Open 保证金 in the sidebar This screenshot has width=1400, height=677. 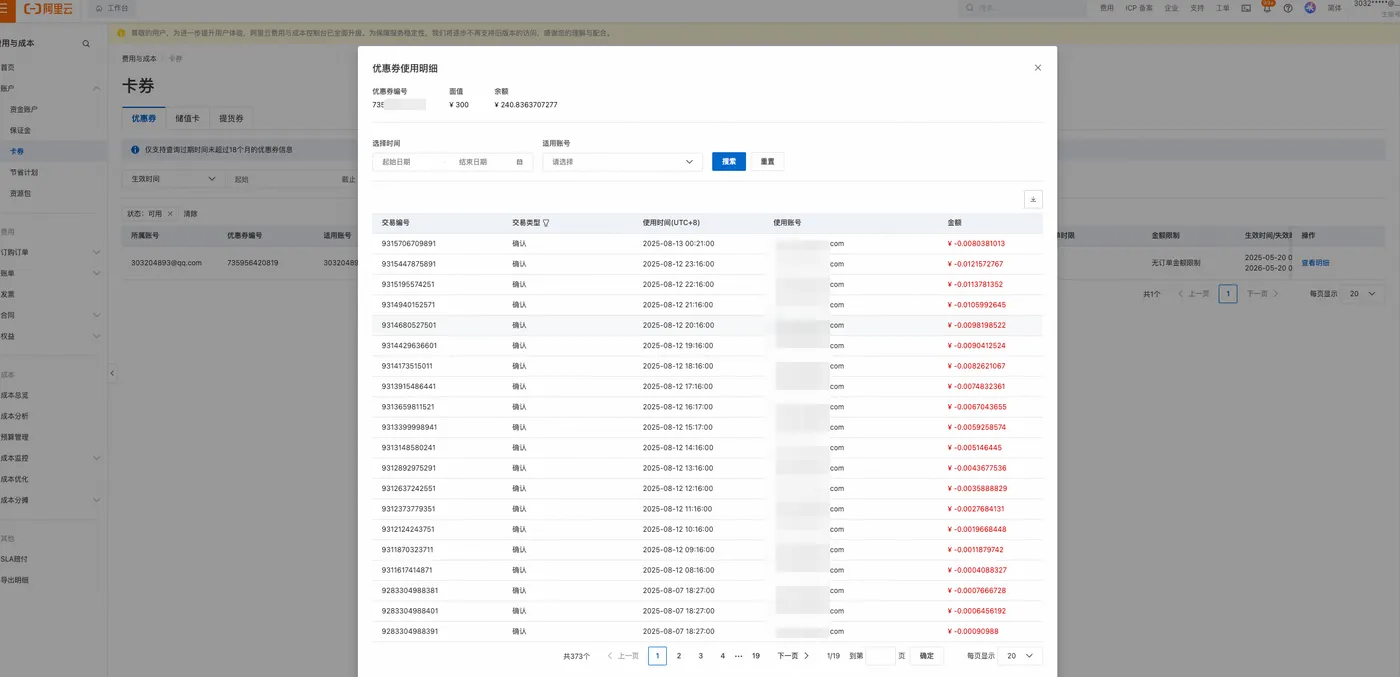pos(20,130)
